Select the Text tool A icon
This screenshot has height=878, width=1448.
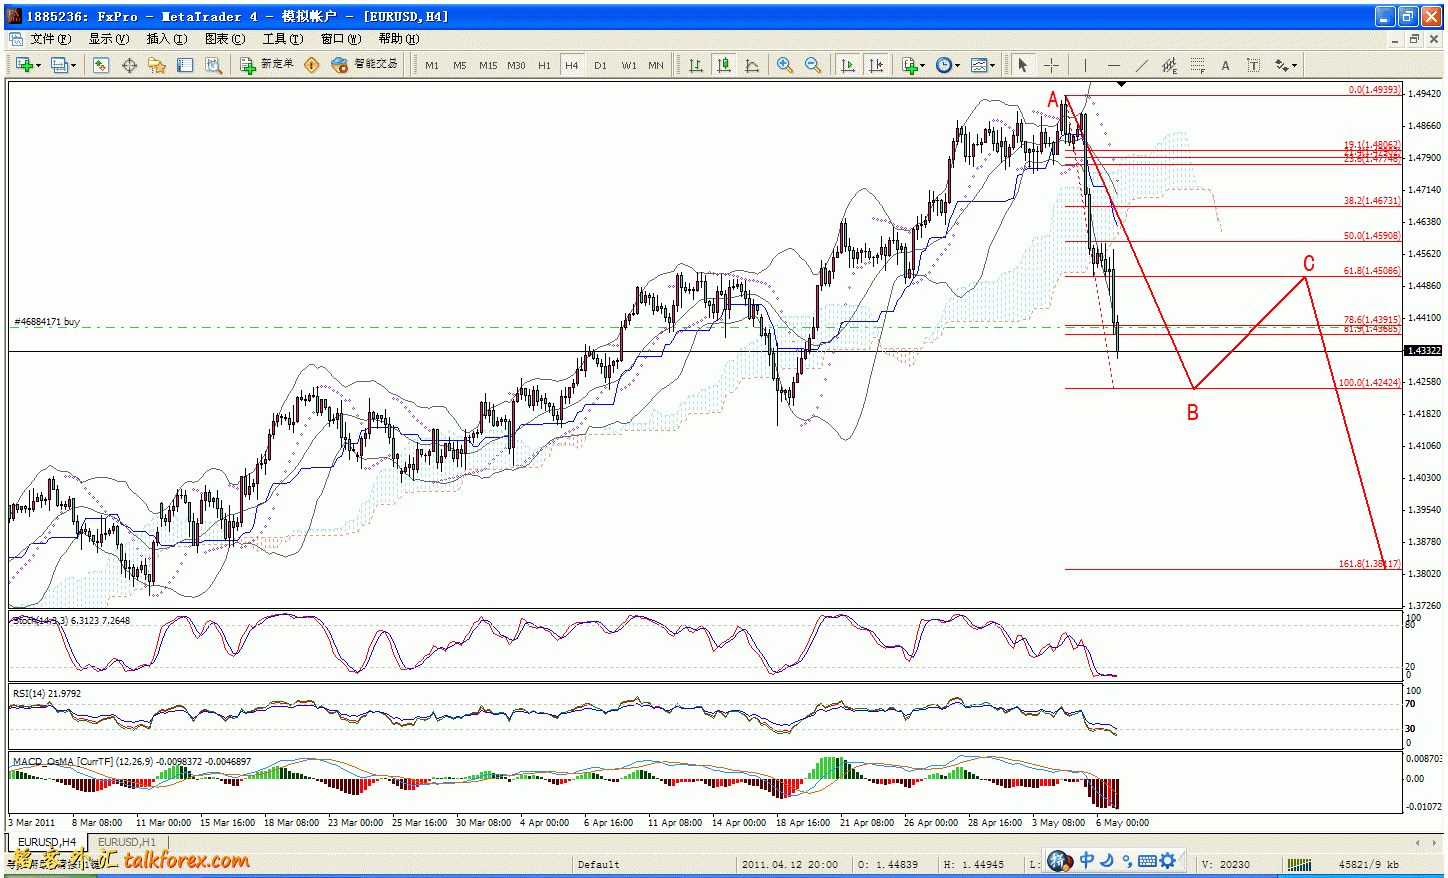(1226, 65)
